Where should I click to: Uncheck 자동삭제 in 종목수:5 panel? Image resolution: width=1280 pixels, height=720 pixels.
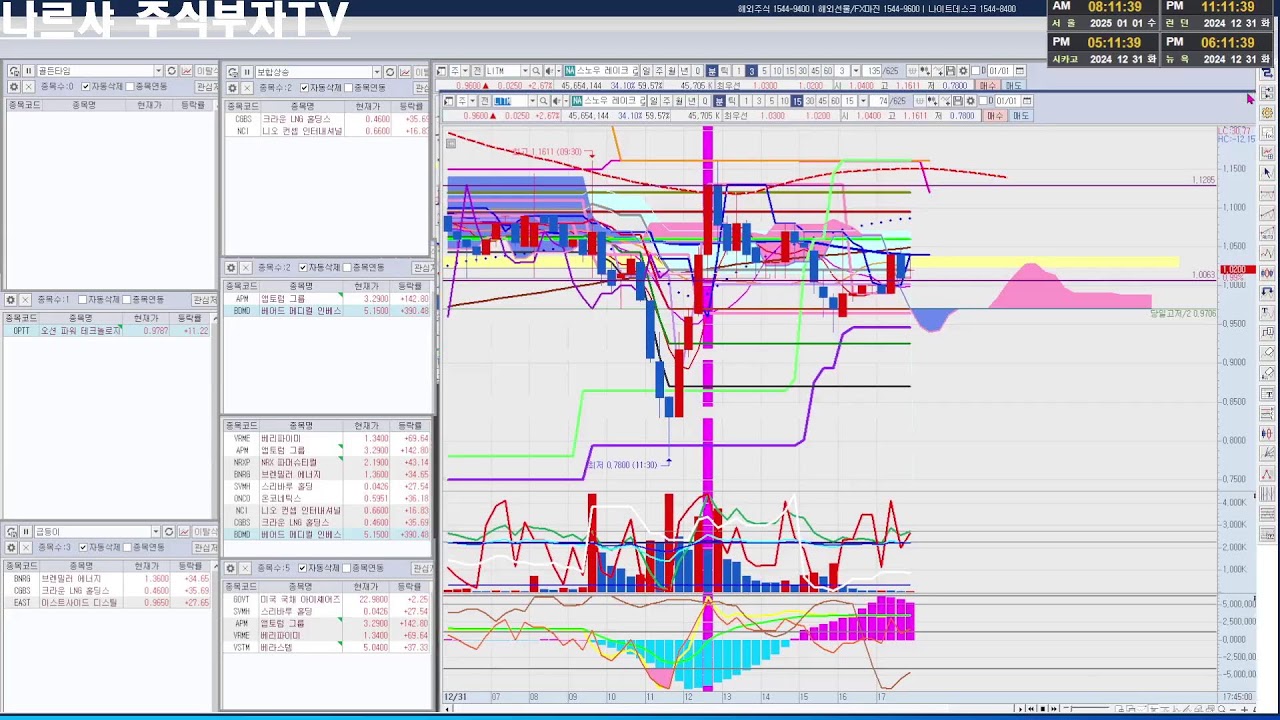point(302,568)
